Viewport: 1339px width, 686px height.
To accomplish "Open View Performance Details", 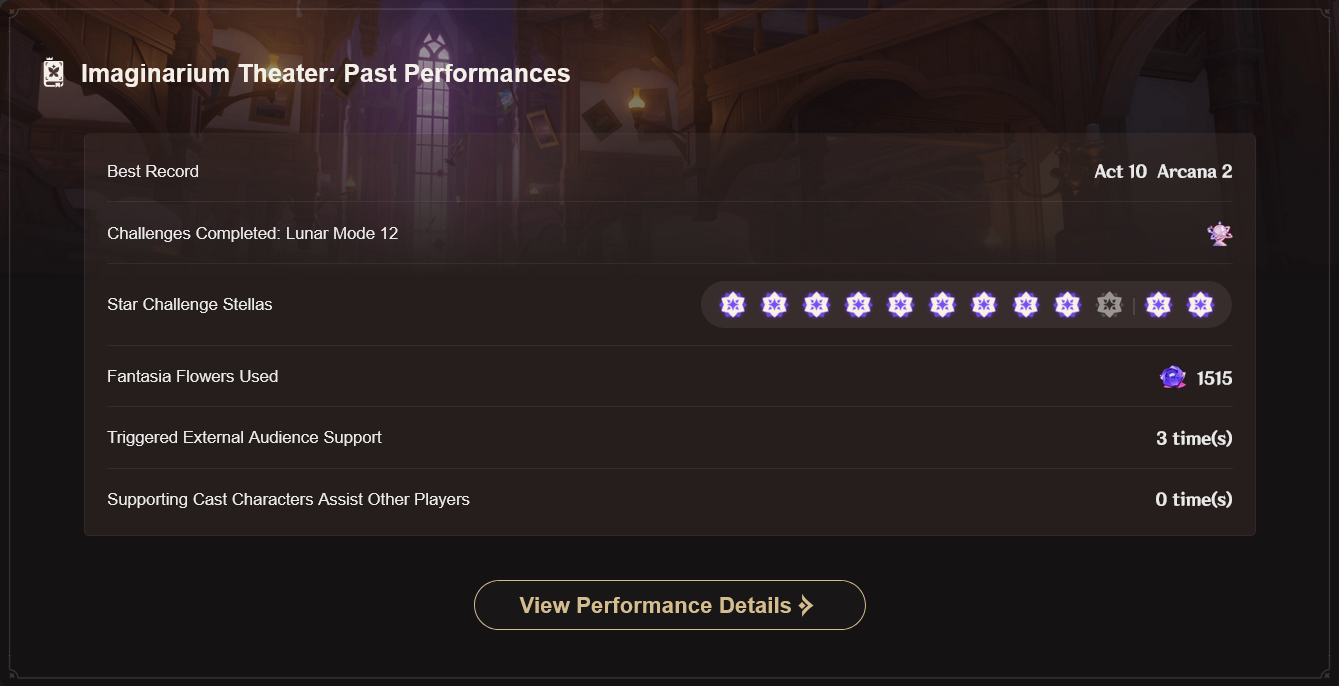I will point(669,605).
